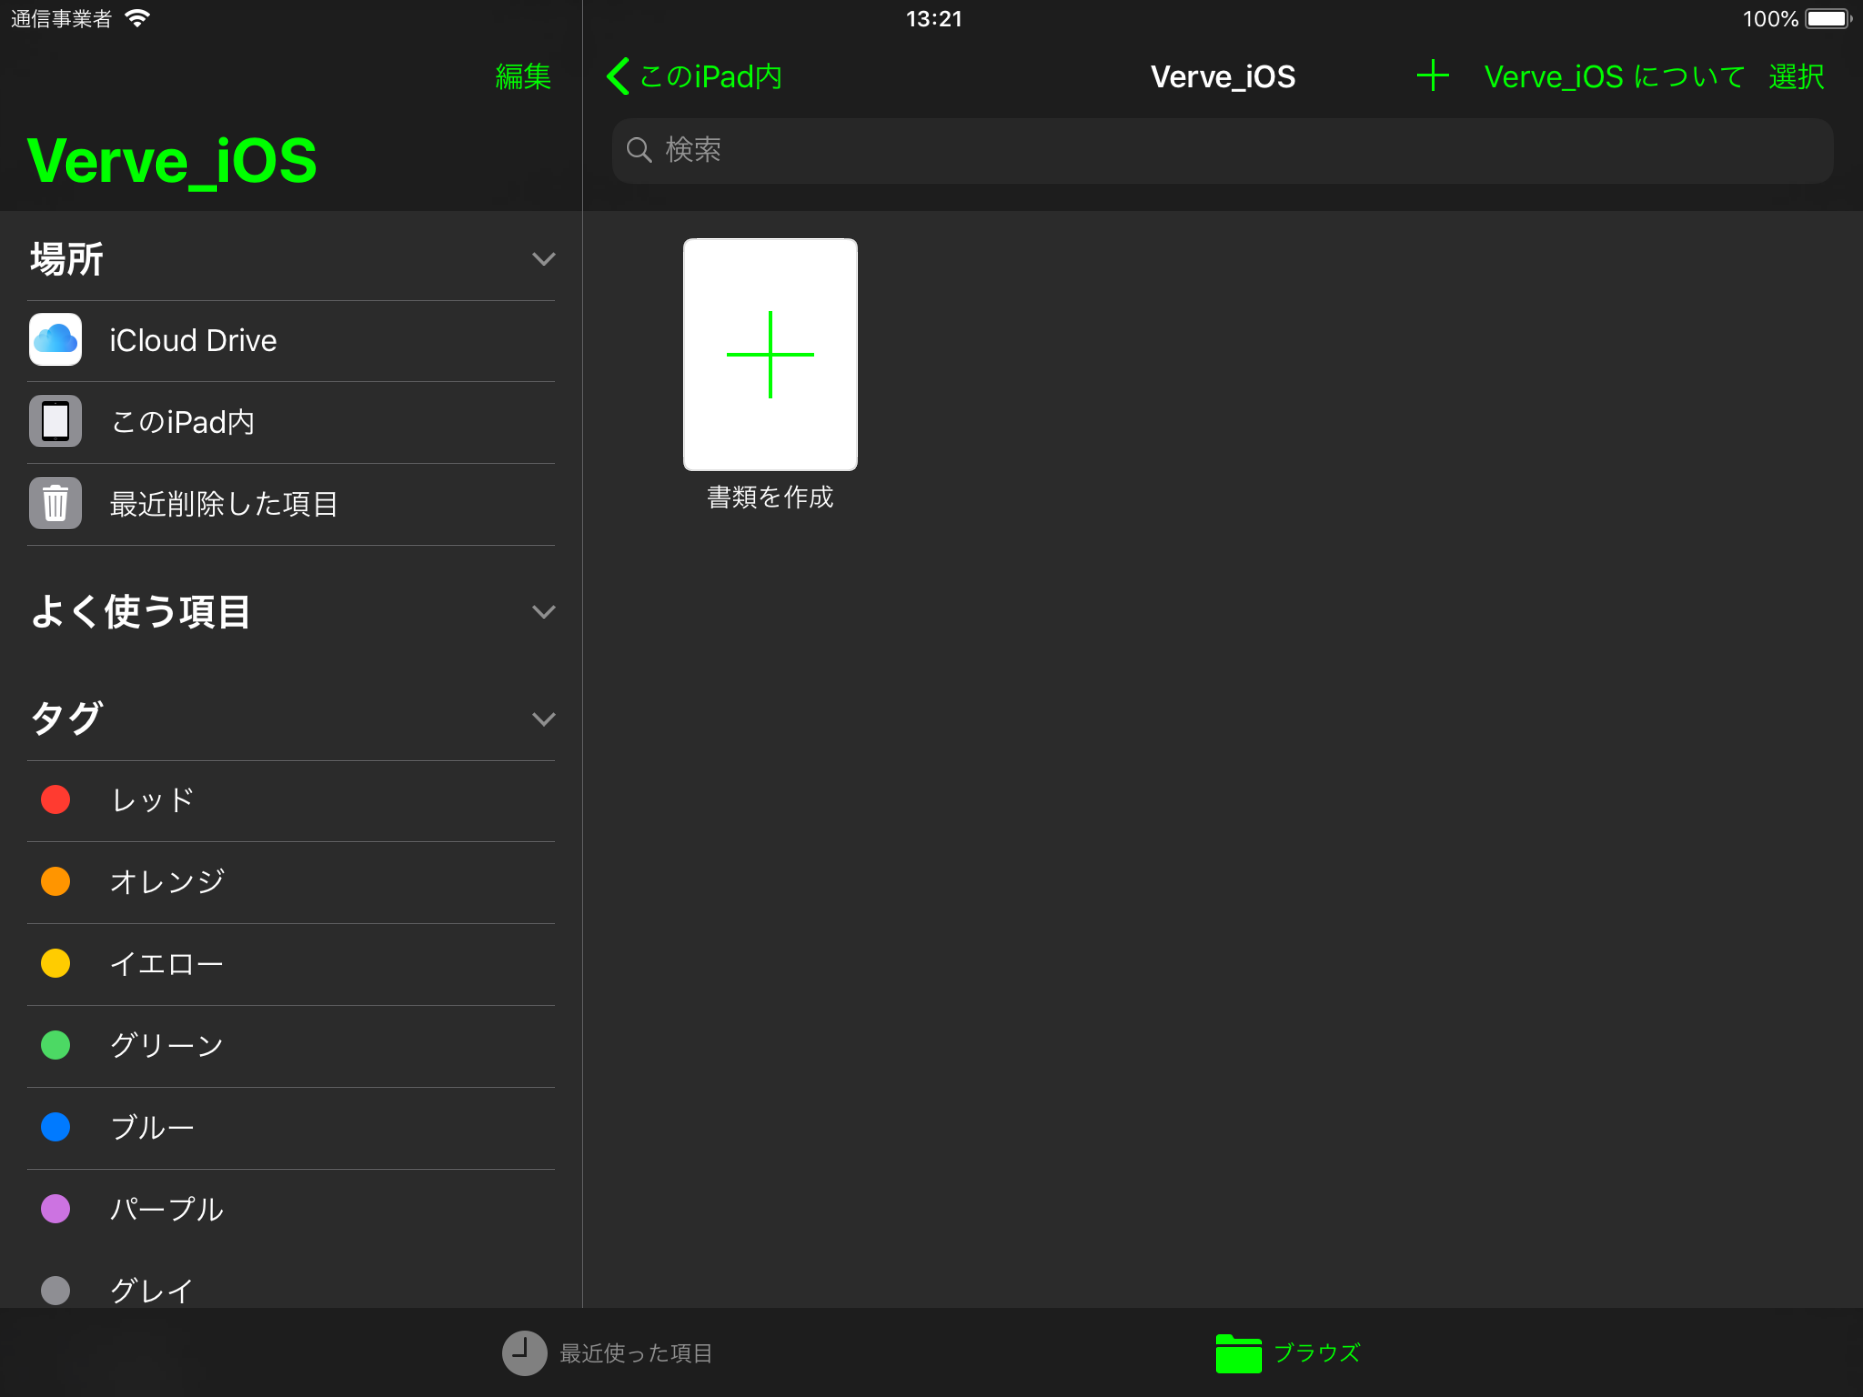The image size is (1863, 1397).
Task: Tap the 場所 section heading
Action: click(66, 259)
